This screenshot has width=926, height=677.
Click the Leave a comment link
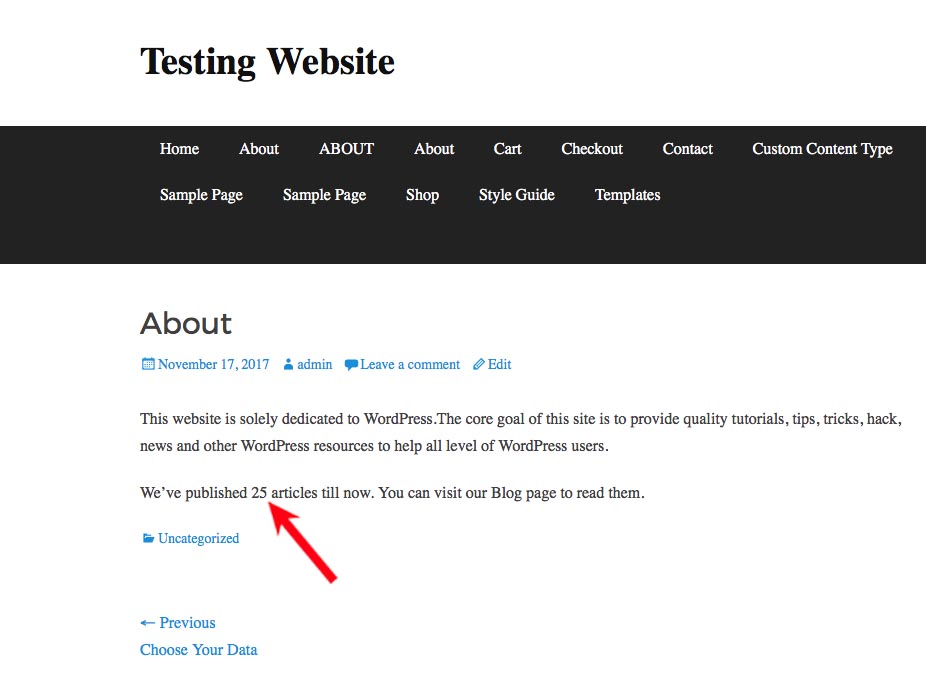pos(410,364)
